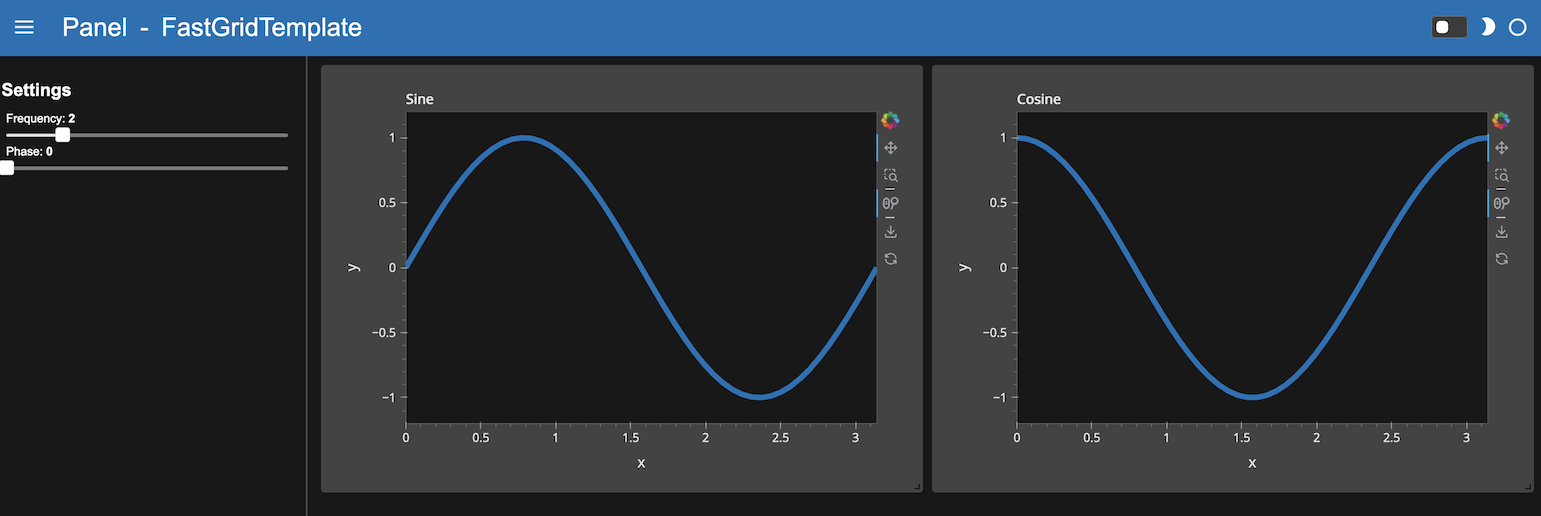Click resize handle of Sine card
1541x516 pixels.
[x=916, y=486]
